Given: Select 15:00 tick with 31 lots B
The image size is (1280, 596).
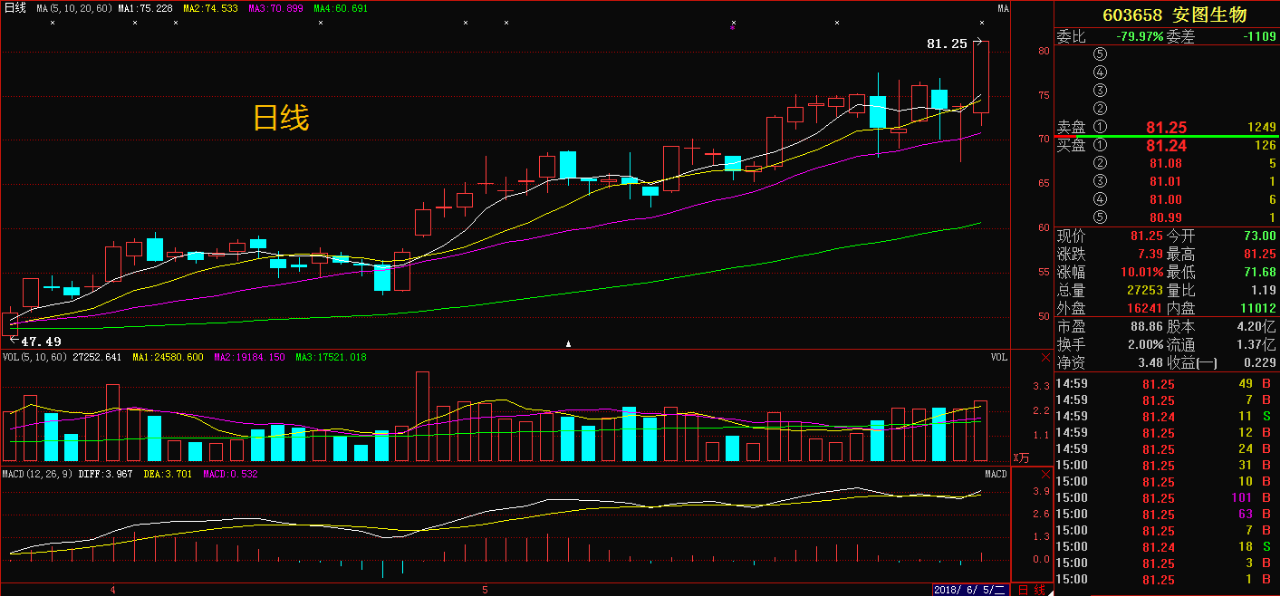Looking at the screenshot, I should [x=1167, y=465].
